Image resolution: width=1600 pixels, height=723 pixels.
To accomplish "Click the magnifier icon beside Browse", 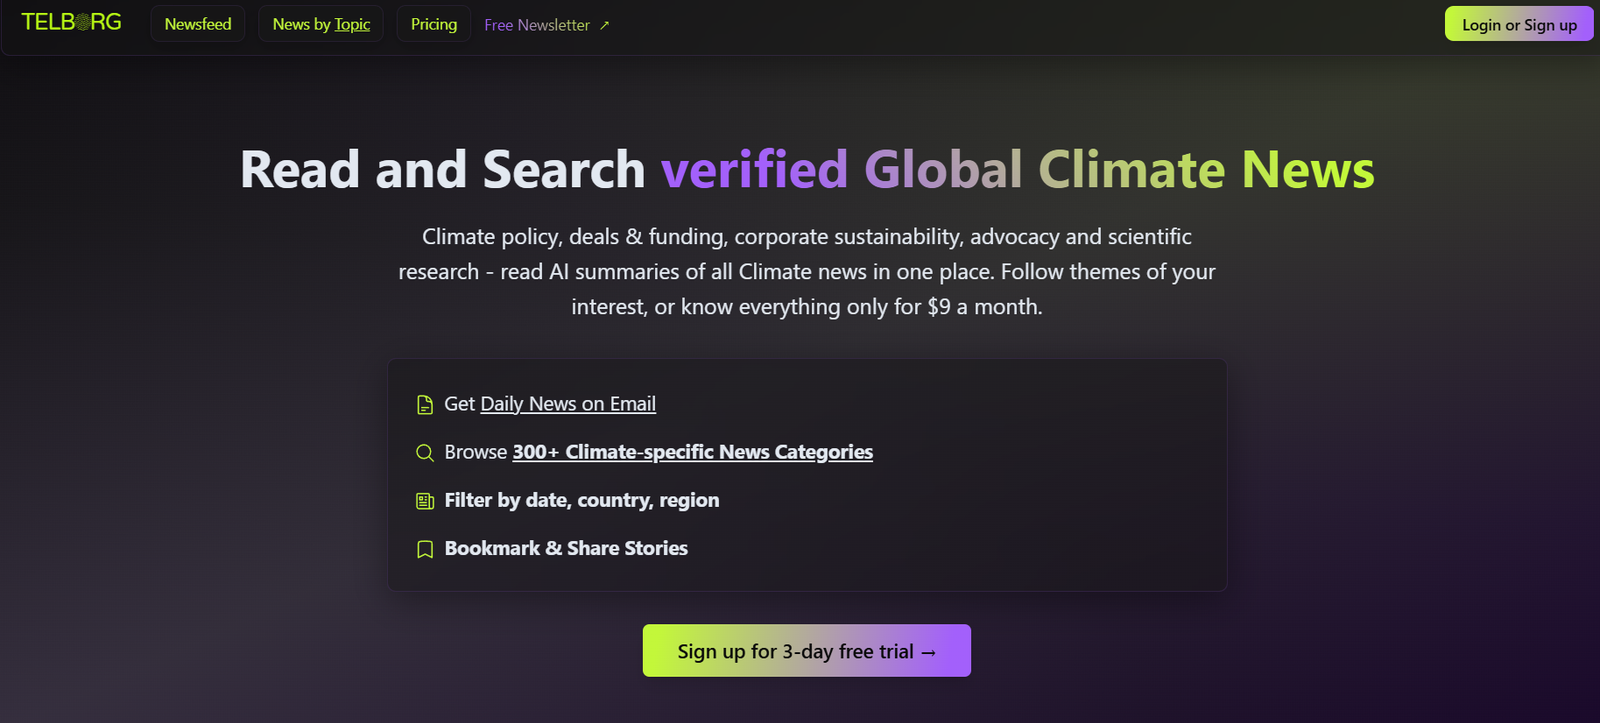I will pos(425,453).
